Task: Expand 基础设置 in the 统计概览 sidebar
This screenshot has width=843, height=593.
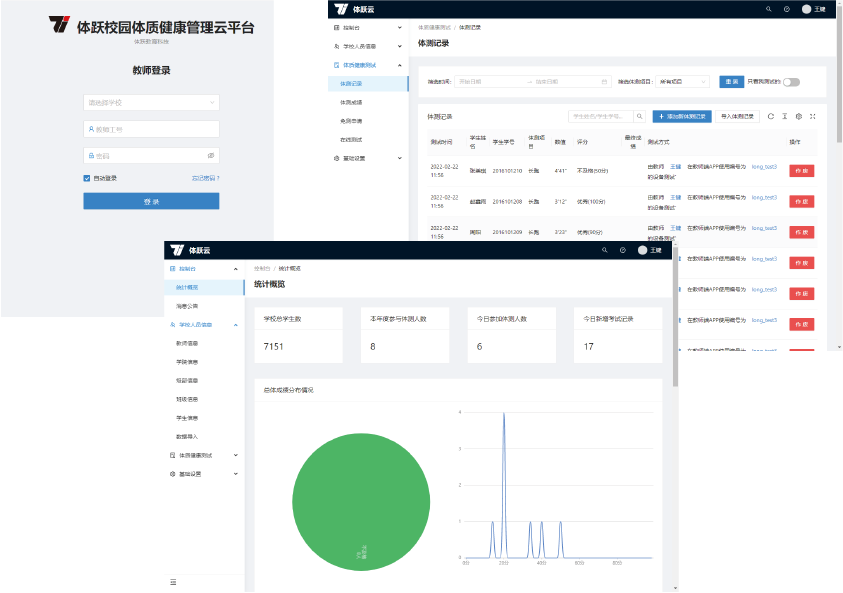Action: 204,473
